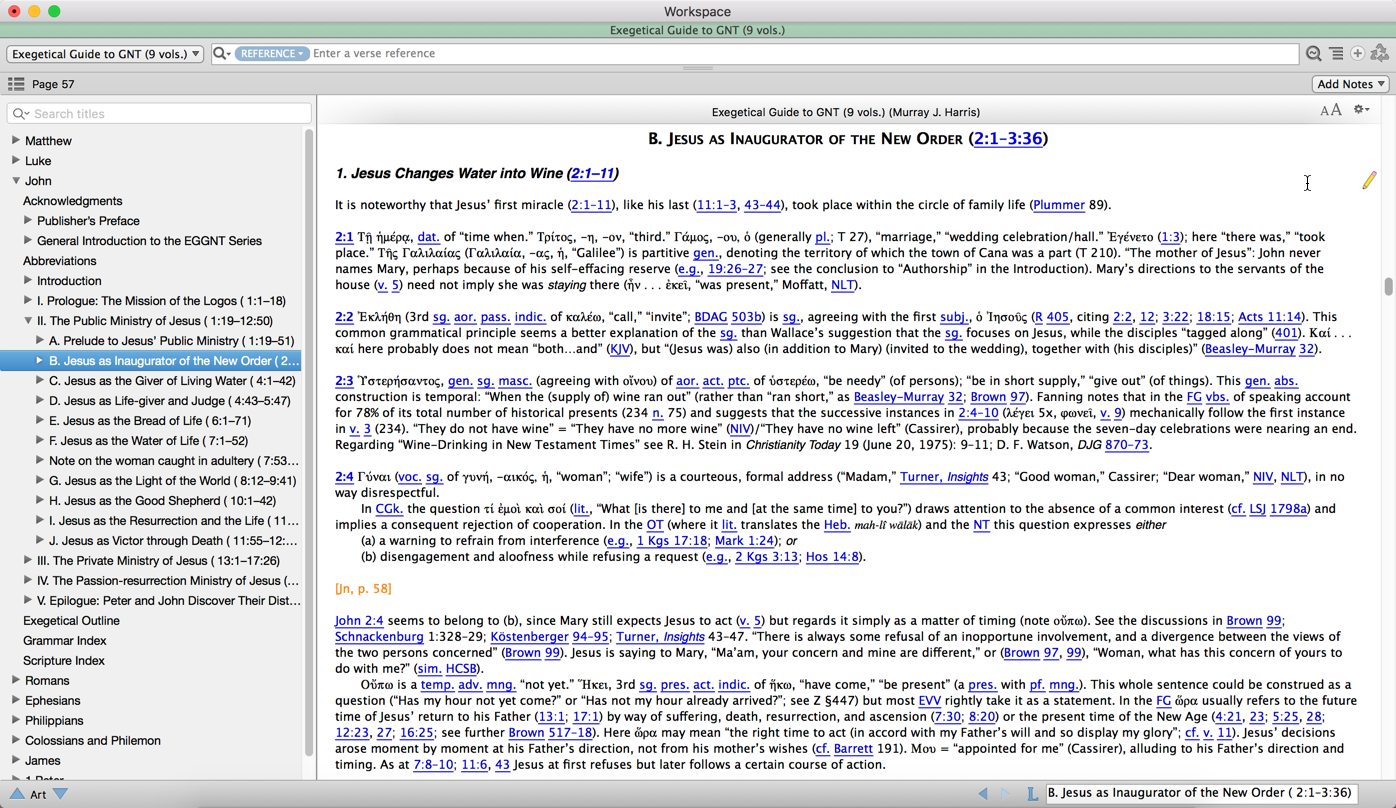Image resolution: width=1396 pixels, height=808 pixels.
Task: Click the yellow highlighter pen icon
Action: pyautogui.click(x=1369, y=180)
